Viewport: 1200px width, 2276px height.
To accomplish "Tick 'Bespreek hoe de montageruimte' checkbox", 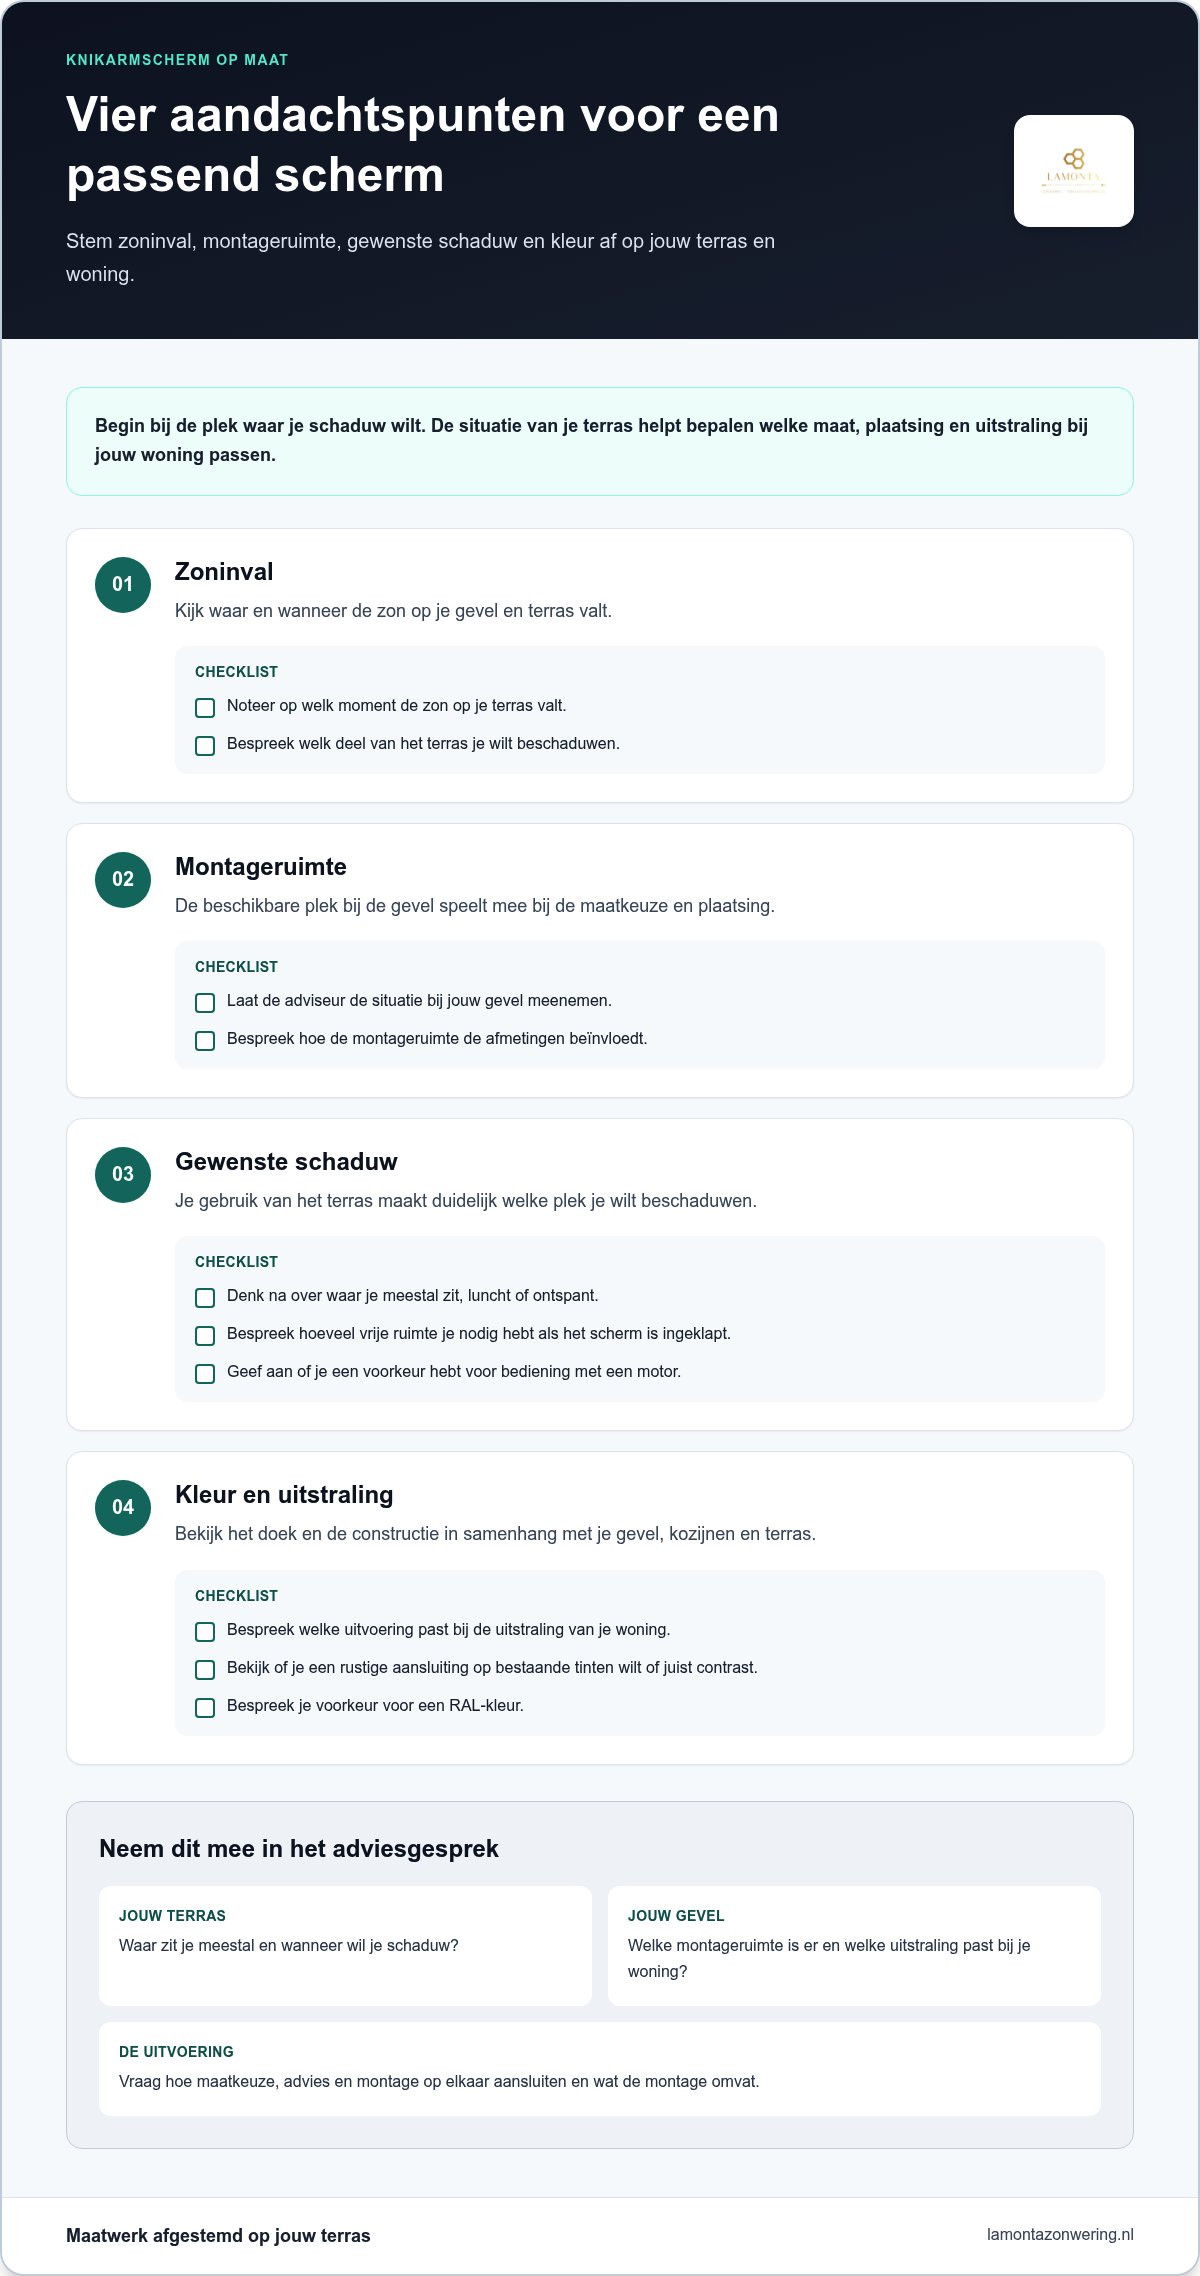I will 205,1041.
